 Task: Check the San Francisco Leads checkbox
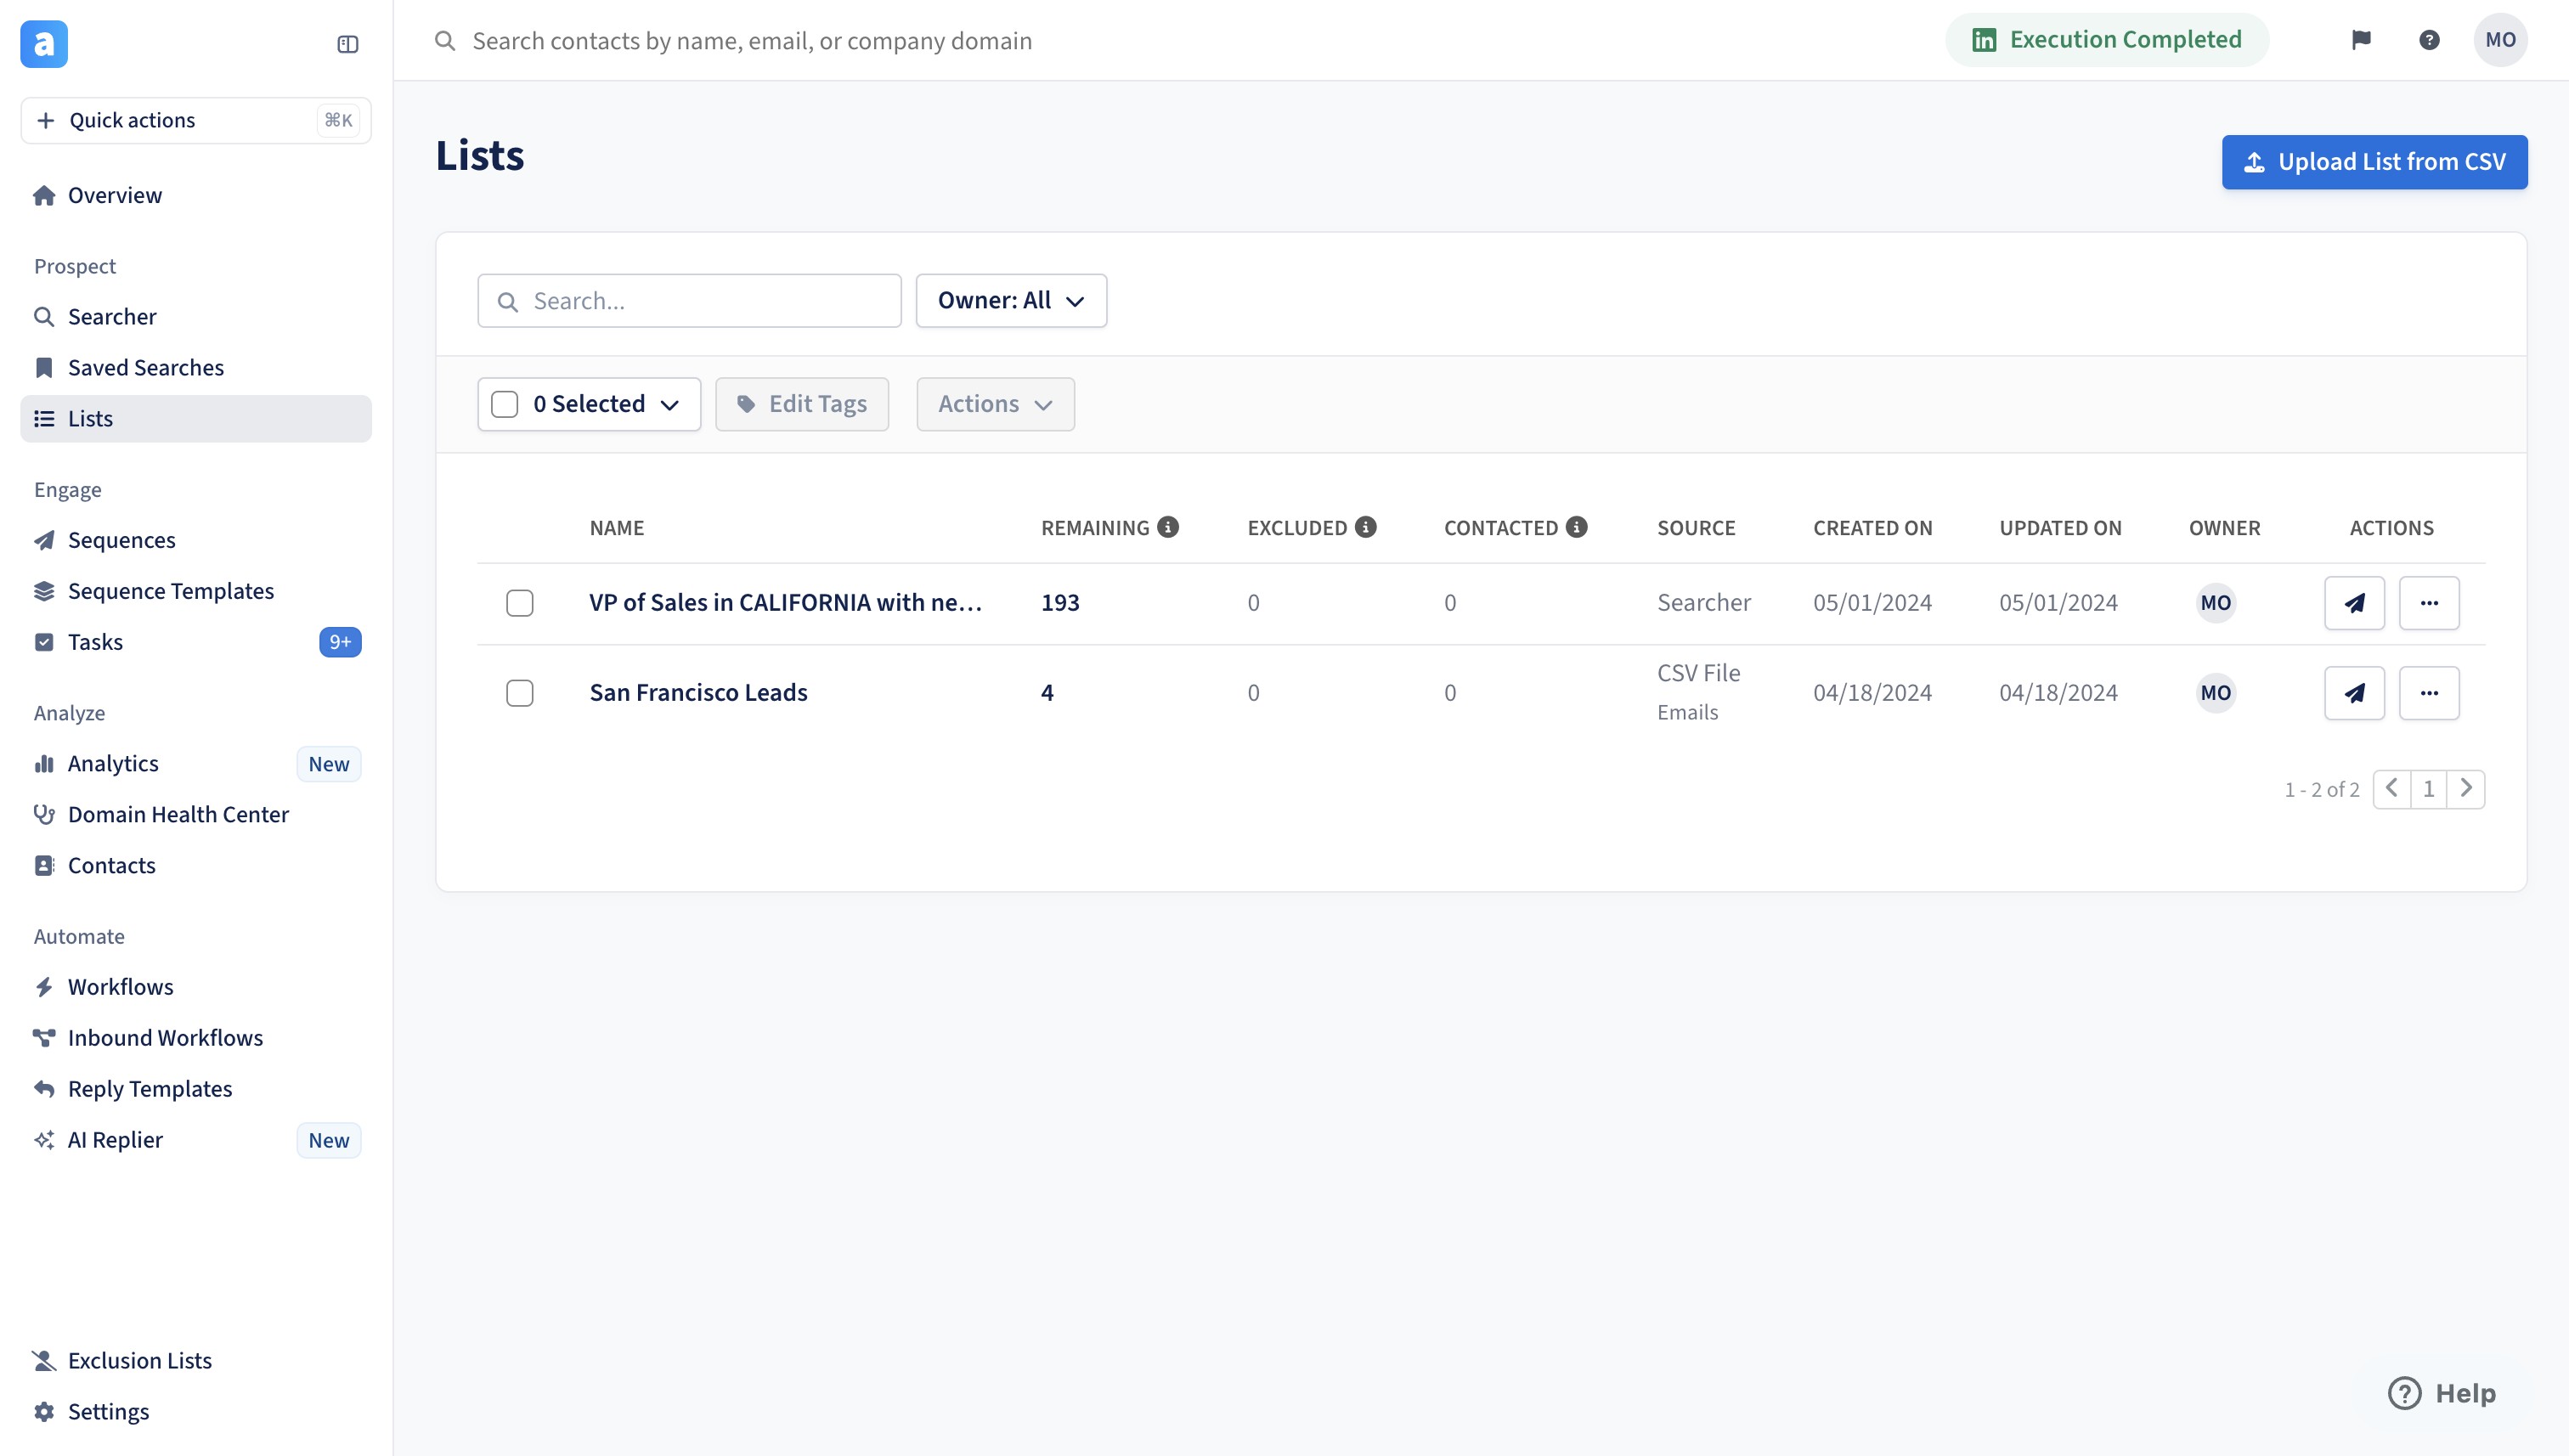click(519, 693)
